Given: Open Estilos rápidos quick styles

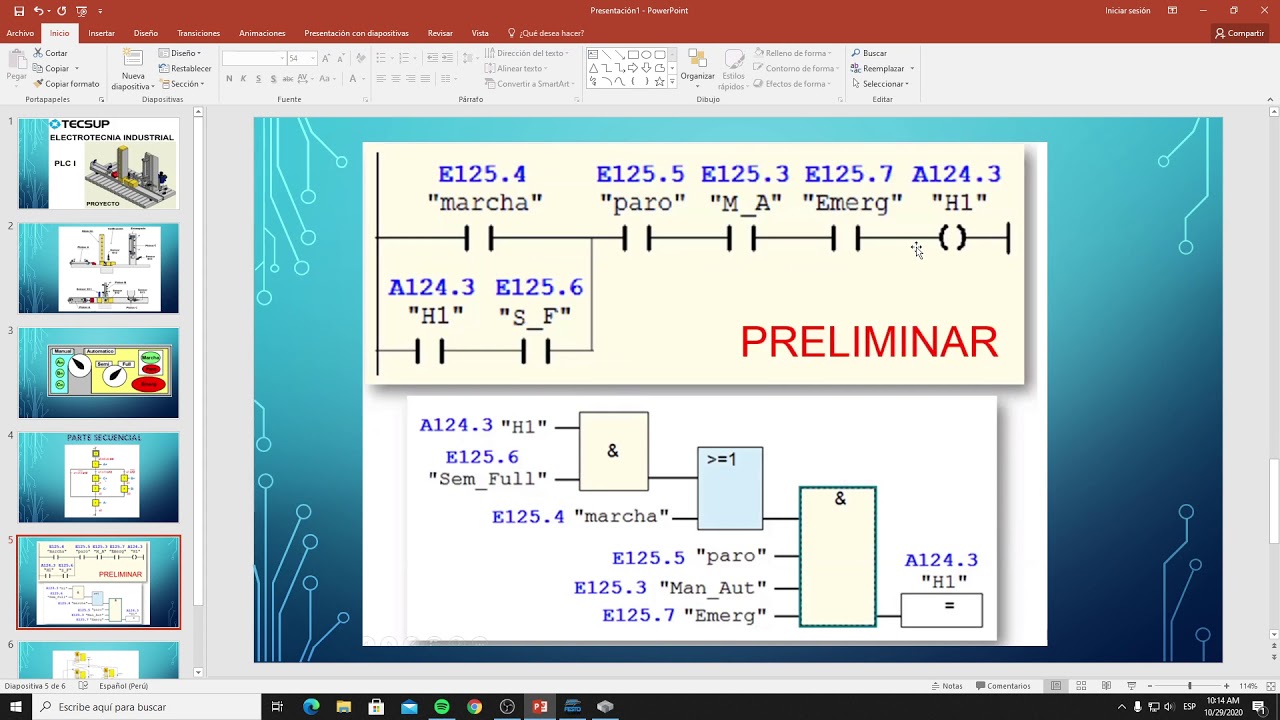Looking at the screenshot, I should tap(733, 68).
